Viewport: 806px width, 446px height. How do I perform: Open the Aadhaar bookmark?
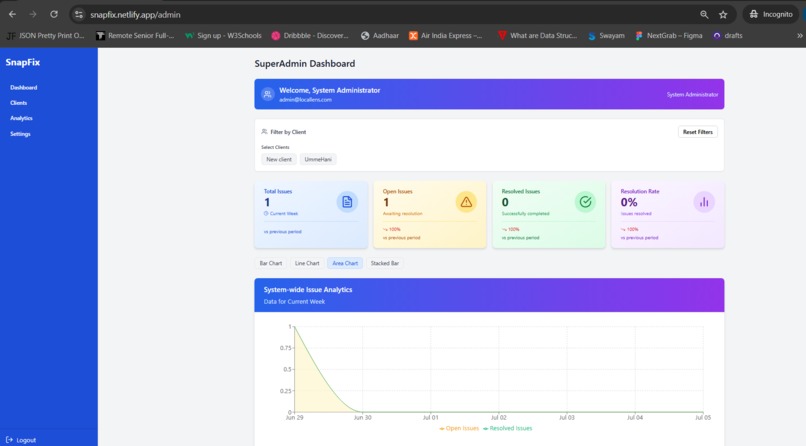[x=380, y=35]
